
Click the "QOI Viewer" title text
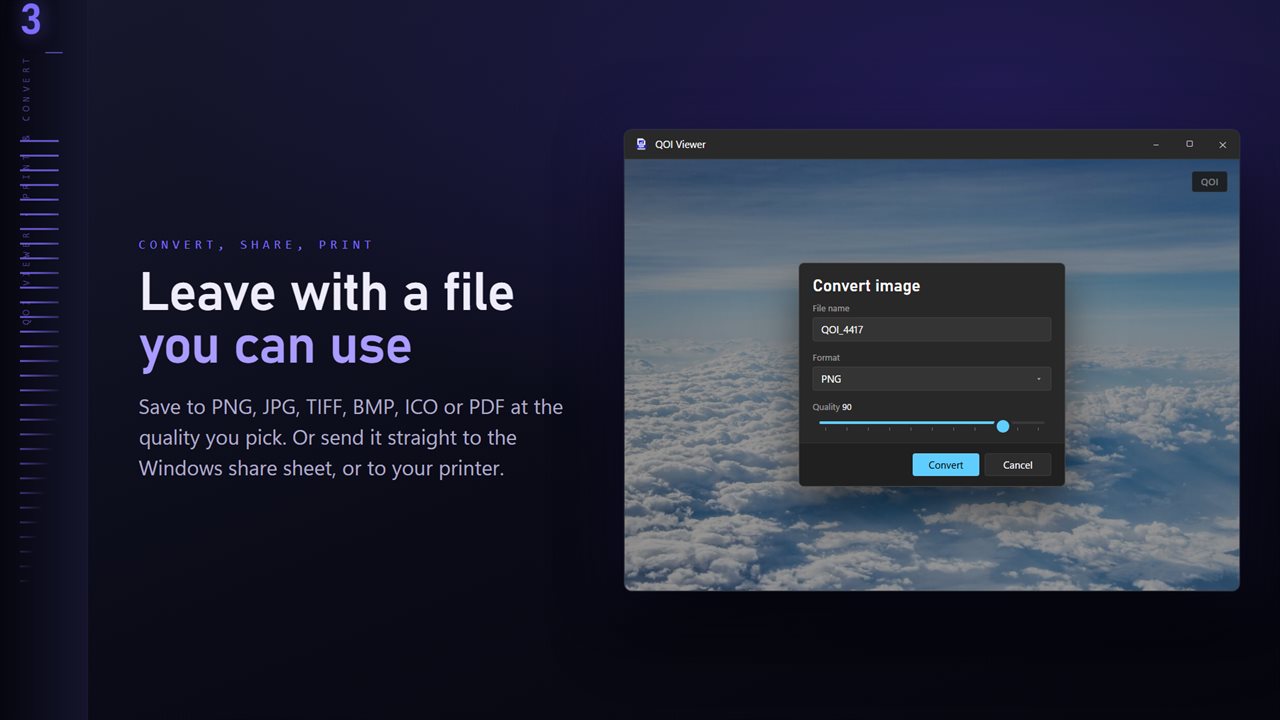pos(680,144)
